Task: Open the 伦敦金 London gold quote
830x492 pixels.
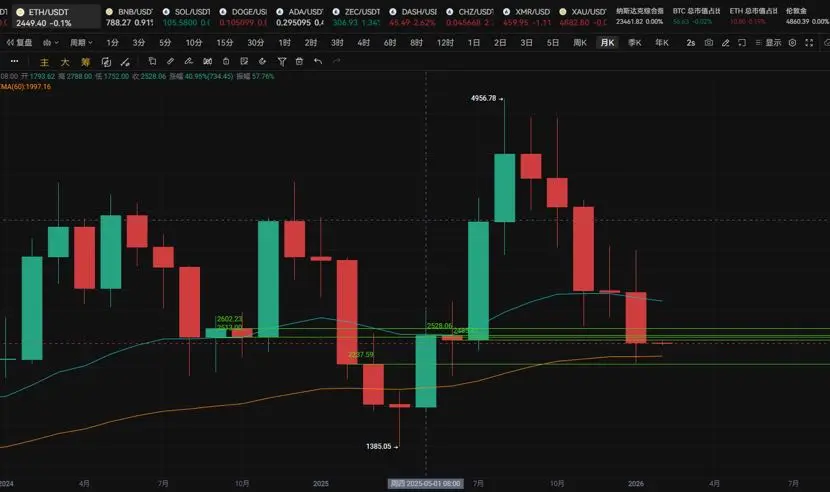Action: [807, 16]
